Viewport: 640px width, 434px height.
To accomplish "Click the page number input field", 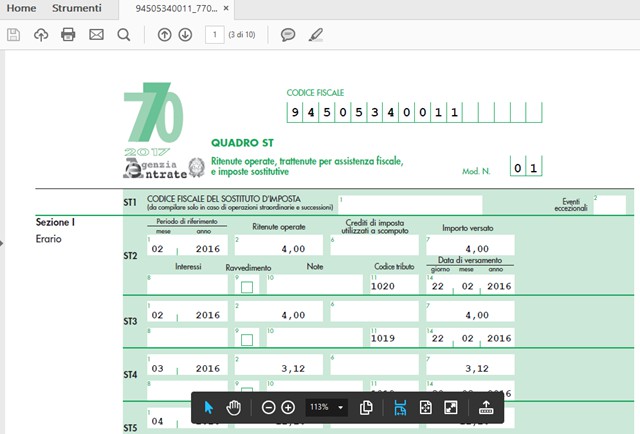I will pyautogui.click(x=214, y=35).
